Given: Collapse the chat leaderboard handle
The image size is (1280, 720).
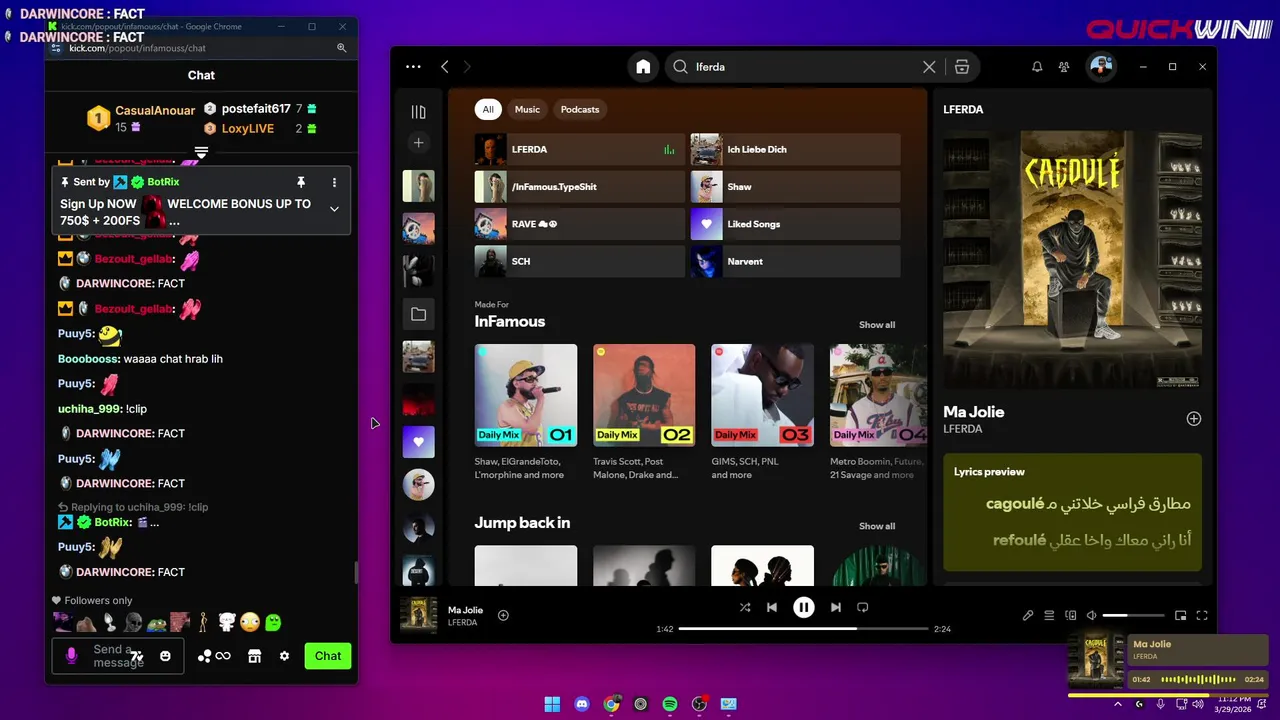Looking at the screenshot, I should tap(201, 152).
